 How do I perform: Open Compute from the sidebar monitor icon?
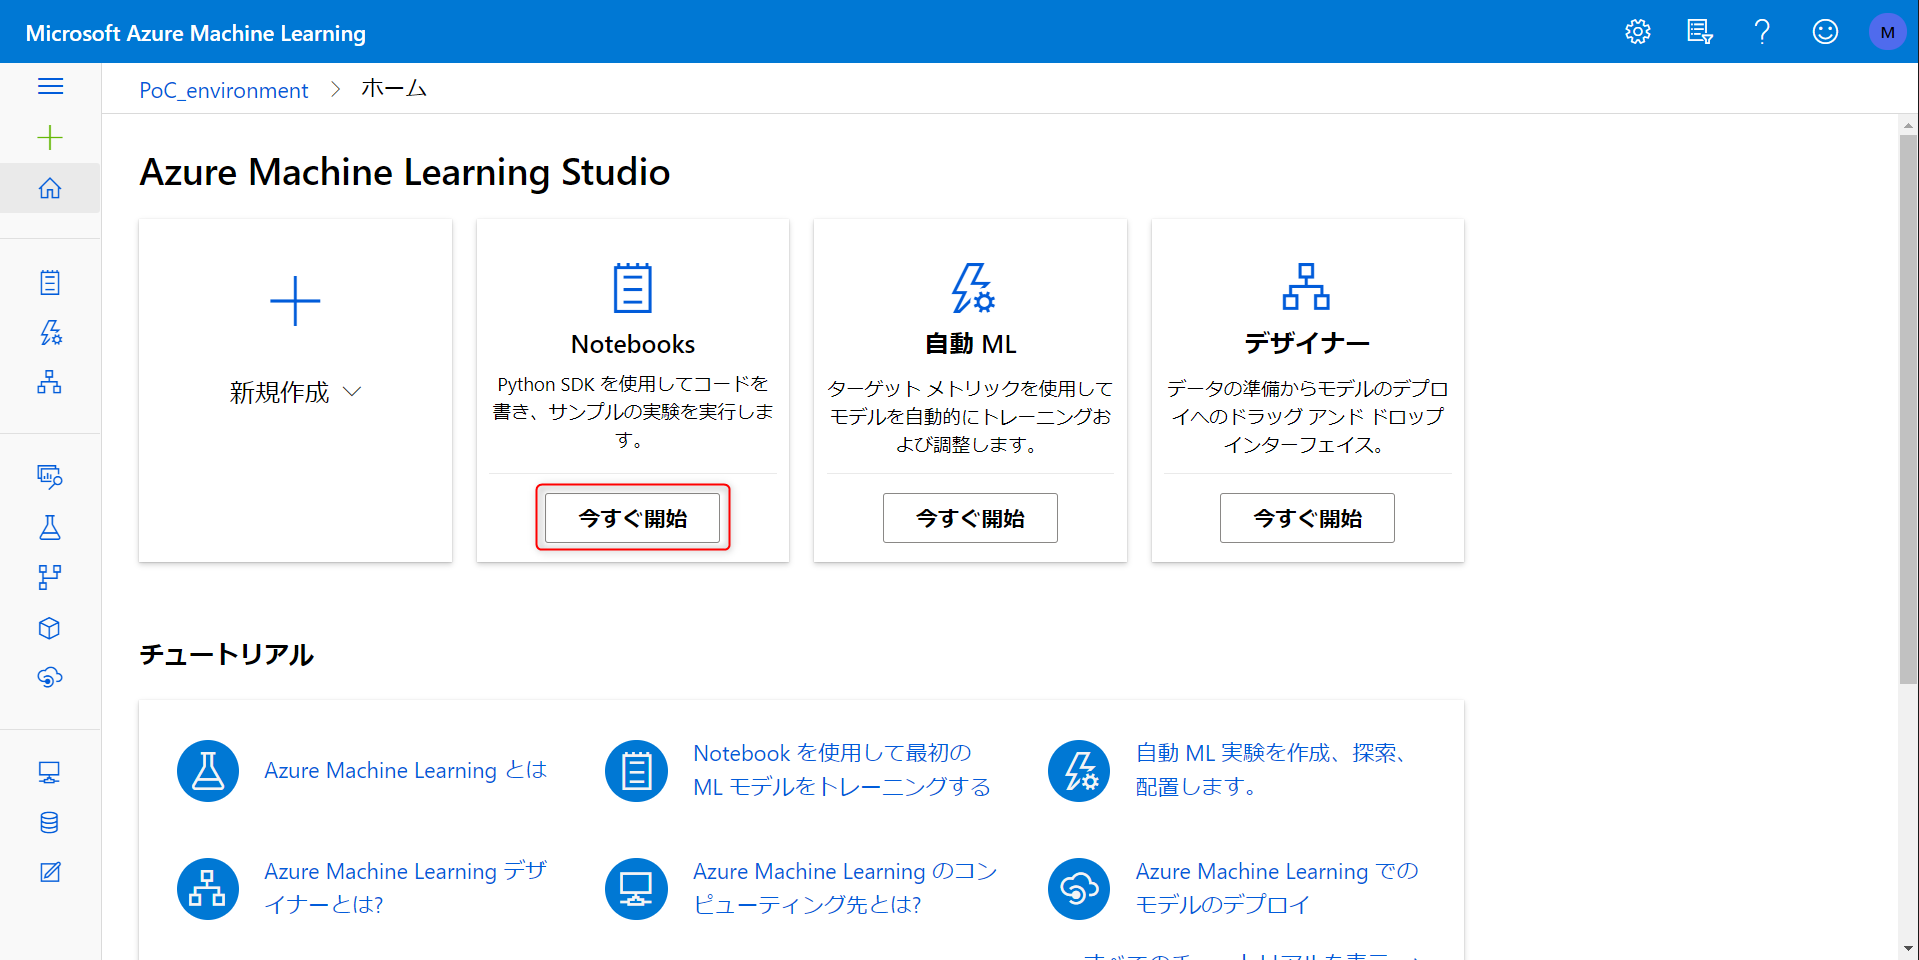(50, 772)
